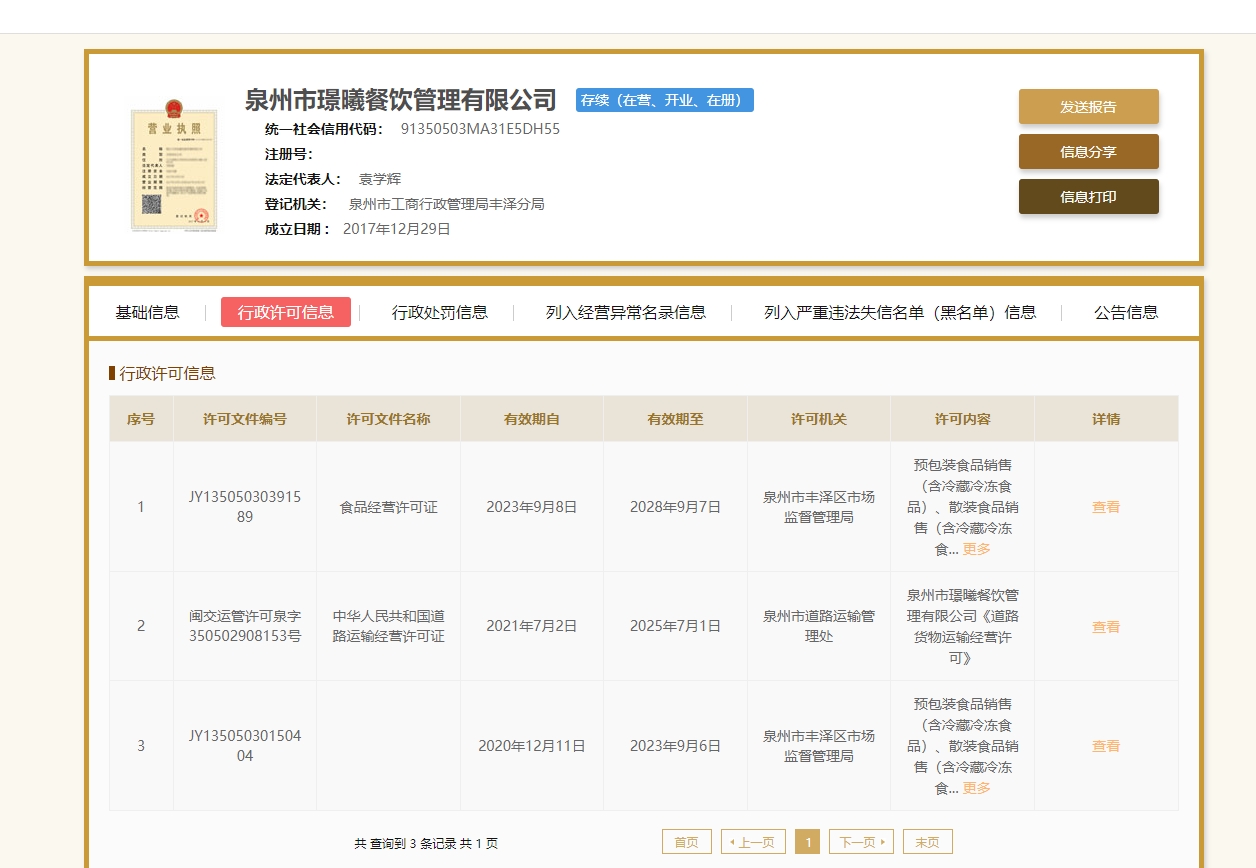This screenshot has height=868, width=1256.
Task: Click the 《道路货物运输经营许可》 content cell
Action: click(963, 626)
